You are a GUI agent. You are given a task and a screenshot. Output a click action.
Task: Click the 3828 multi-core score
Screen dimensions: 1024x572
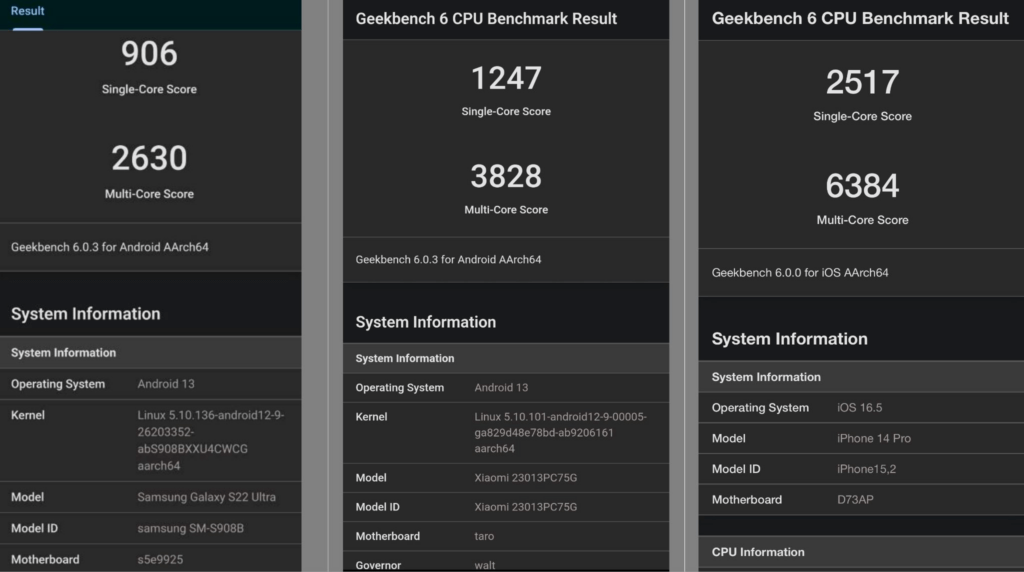[506, 176]
